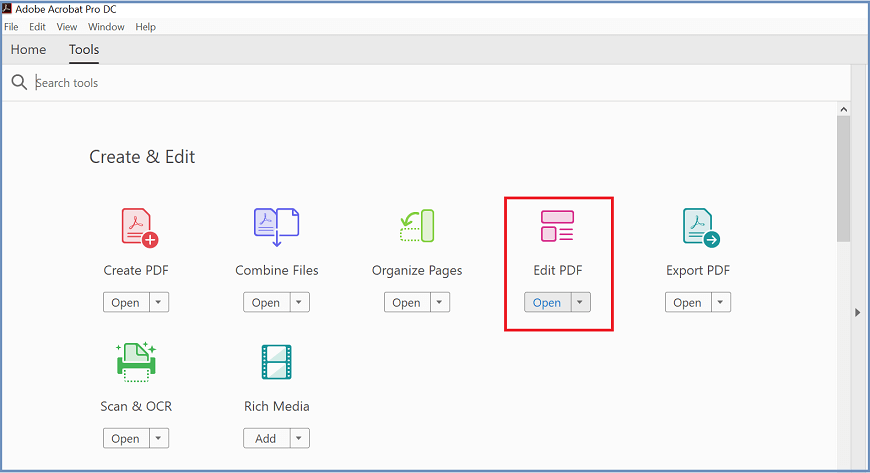Open the Organize Pages tool
870x473 pixels.
point(407,303)
